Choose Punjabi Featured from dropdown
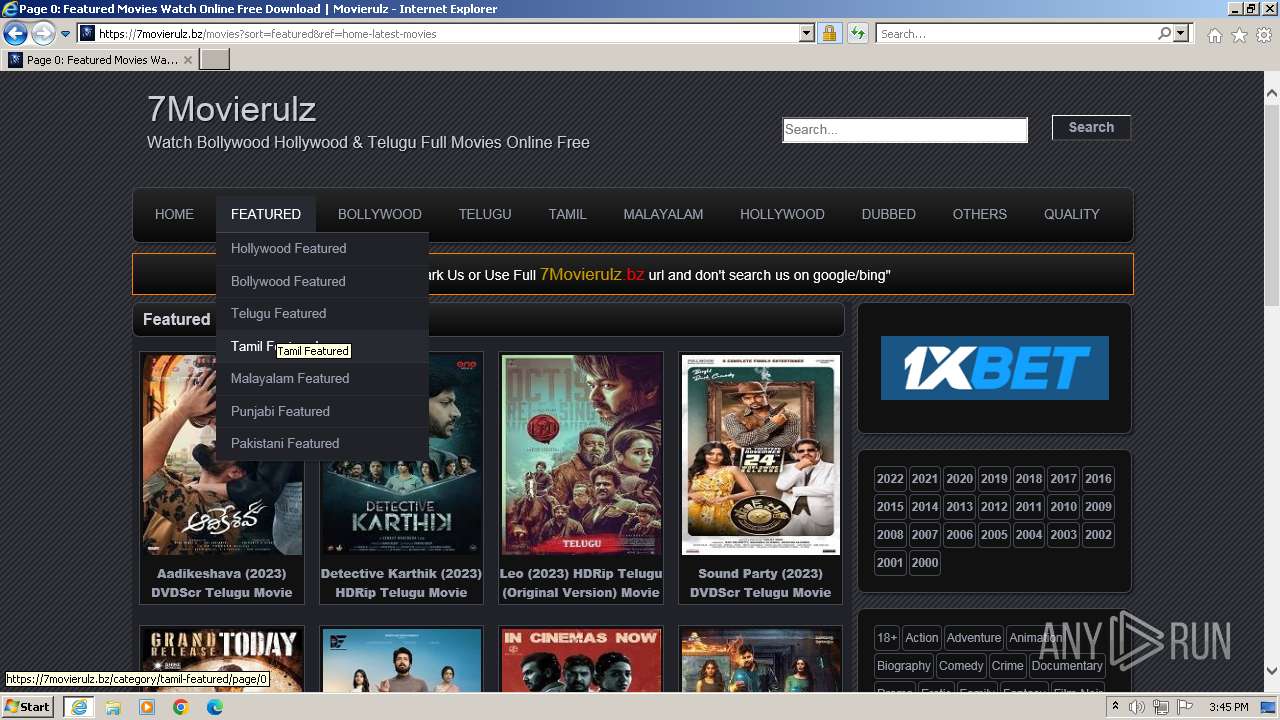 322,411
